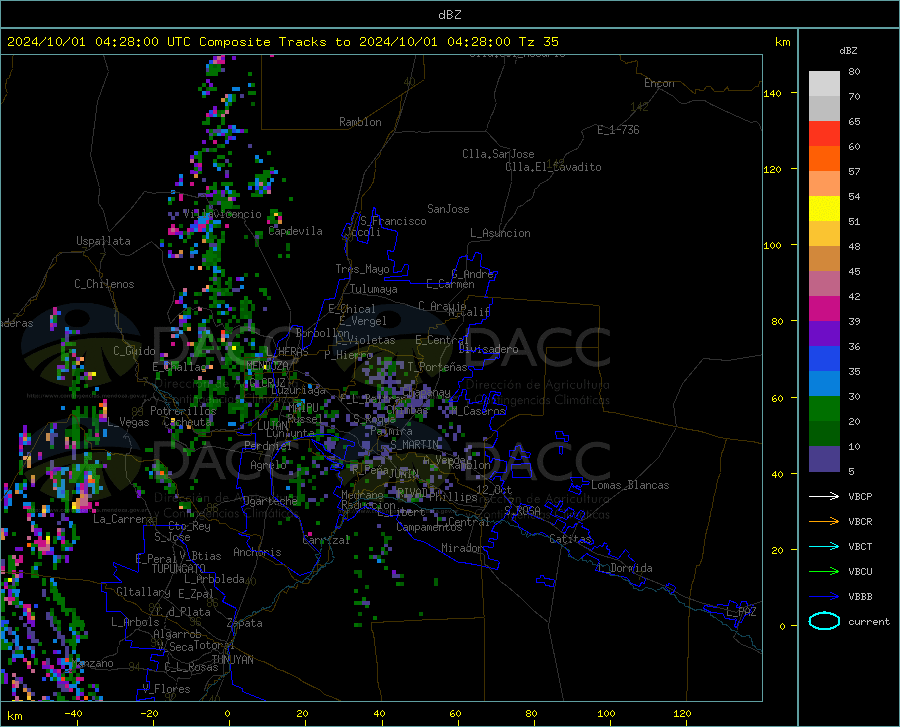This screenshot has width=900, height=727.
Task: Click the Mirador map label
Action: coord(461,549)
